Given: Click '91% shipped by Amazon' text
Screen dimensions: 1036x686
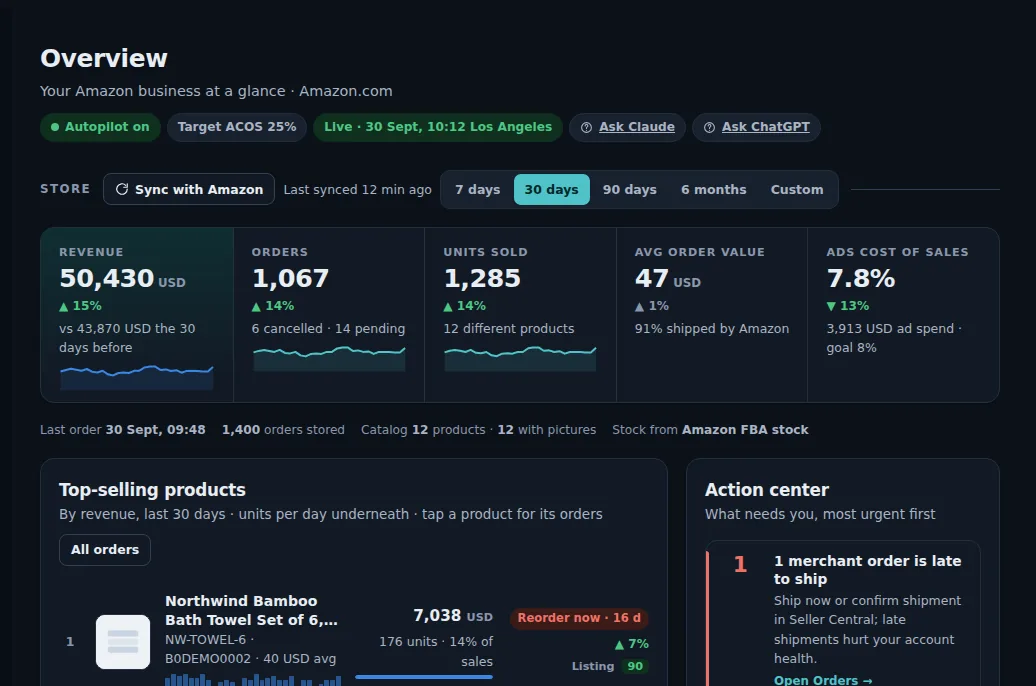Looking at the screenshot, I should click(712, 328).
